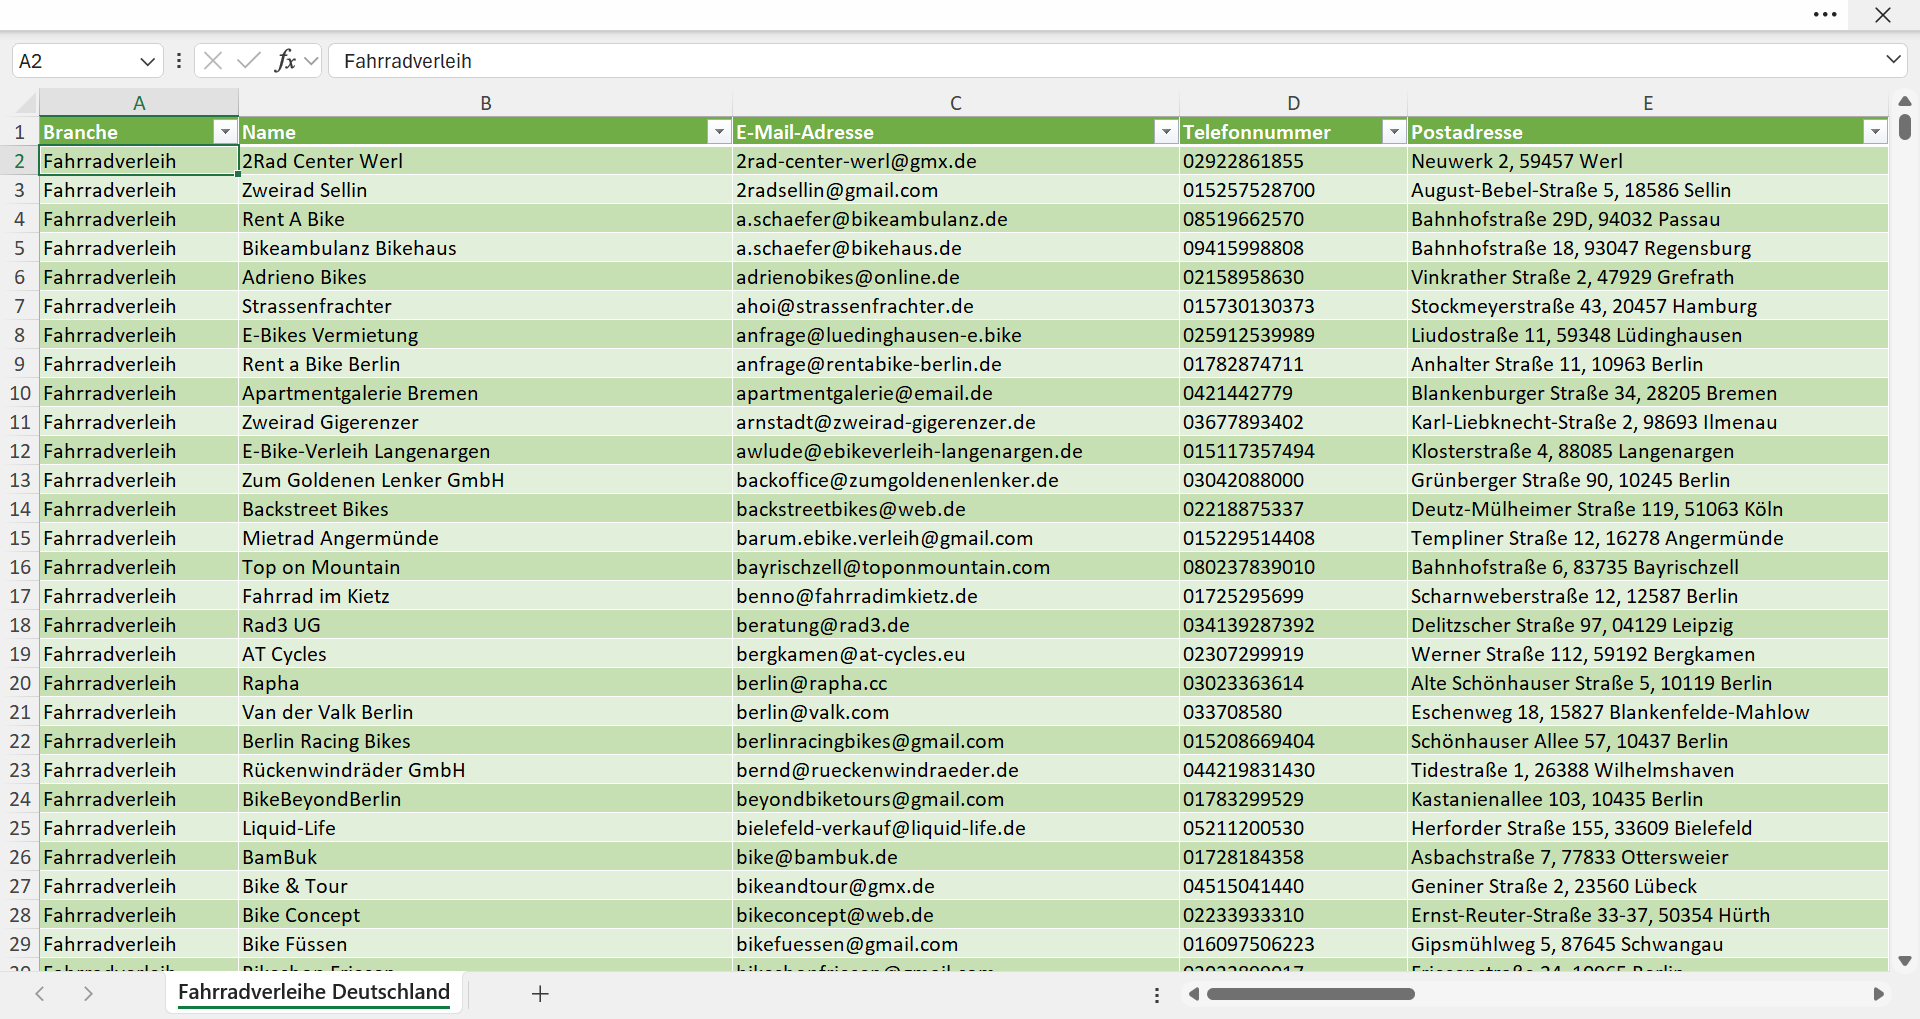This screenshot has height=1019, width=1920.
Task: Select address Geniner Straße 2, 23560 Lübeck
Action: tap(1648, 886)
